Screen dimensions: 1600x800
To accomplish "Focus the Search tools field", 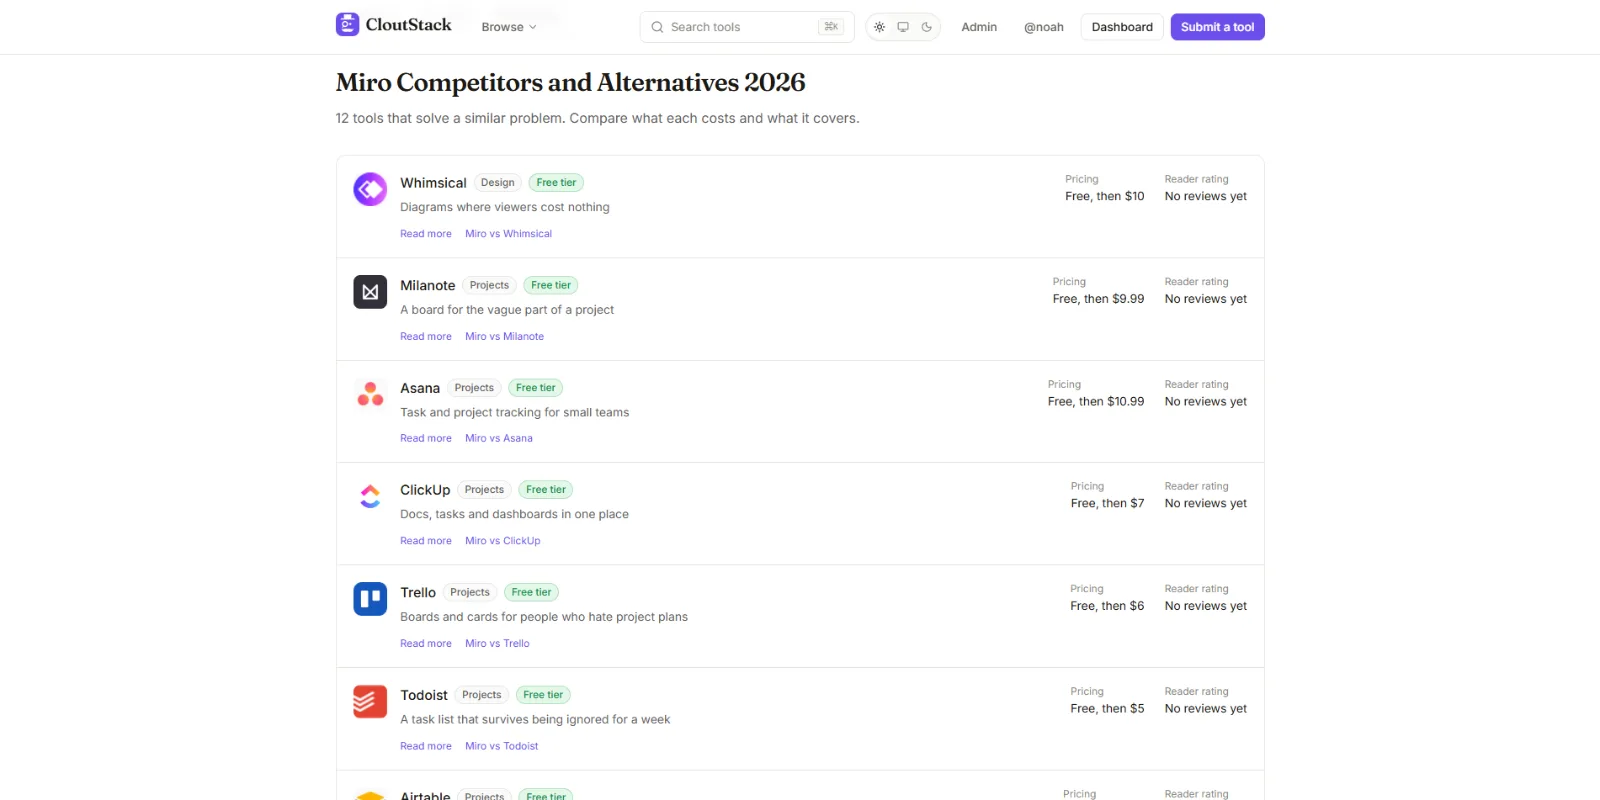I will (x=747, y=27).
